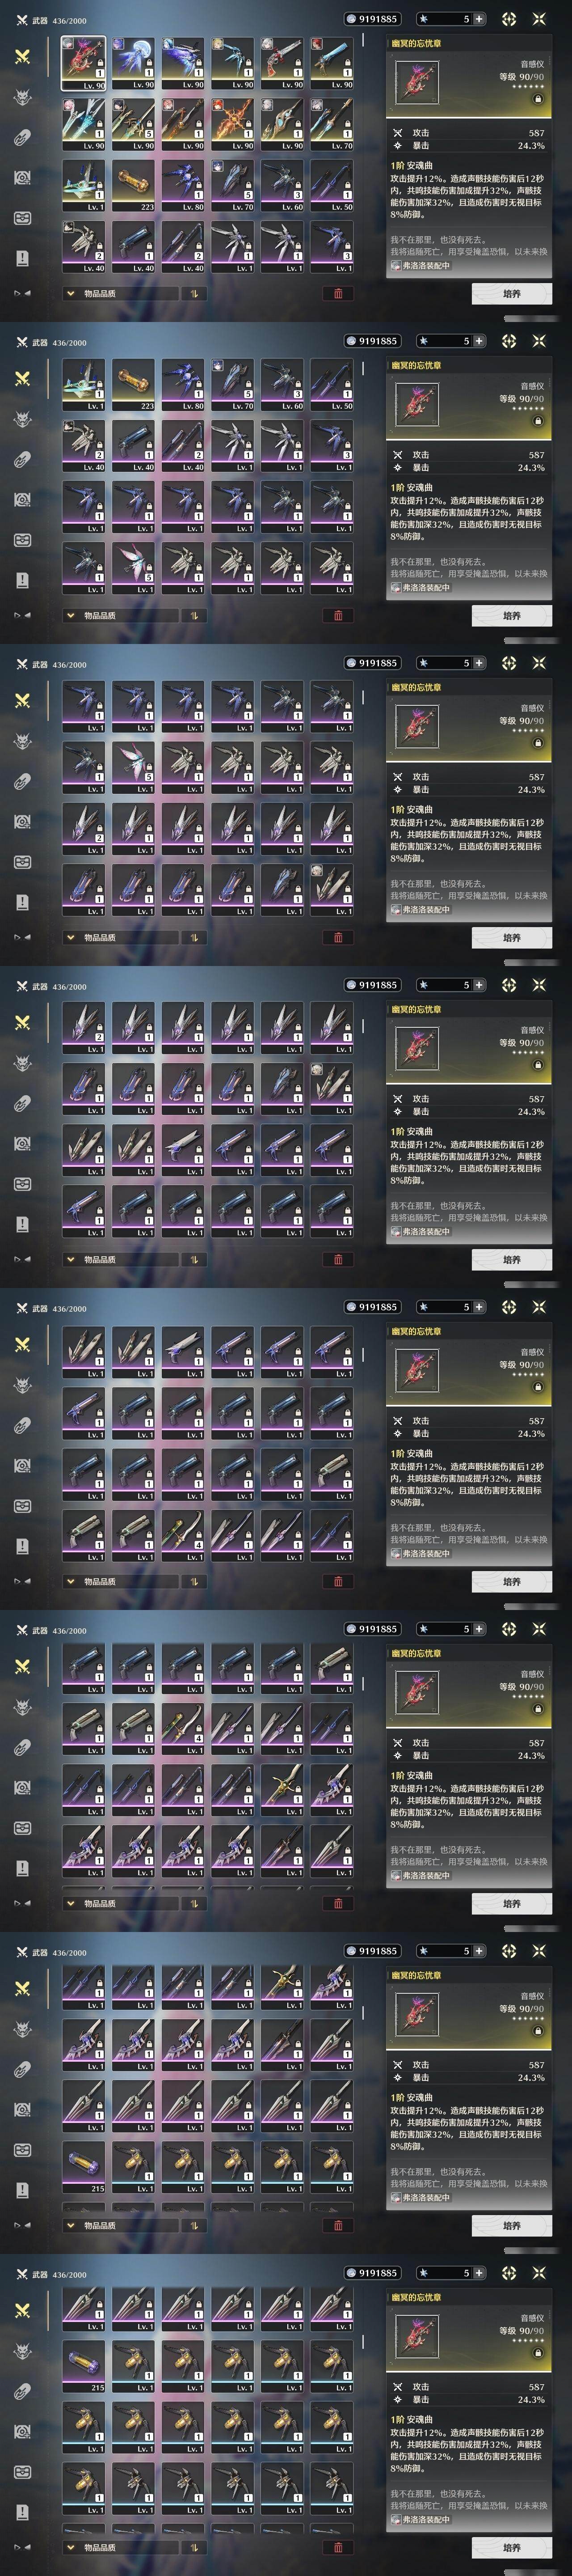Screen dimensions: 572x2576
Task: Toggle the lock under the stars in topmost detail panel
Action: 538,99
